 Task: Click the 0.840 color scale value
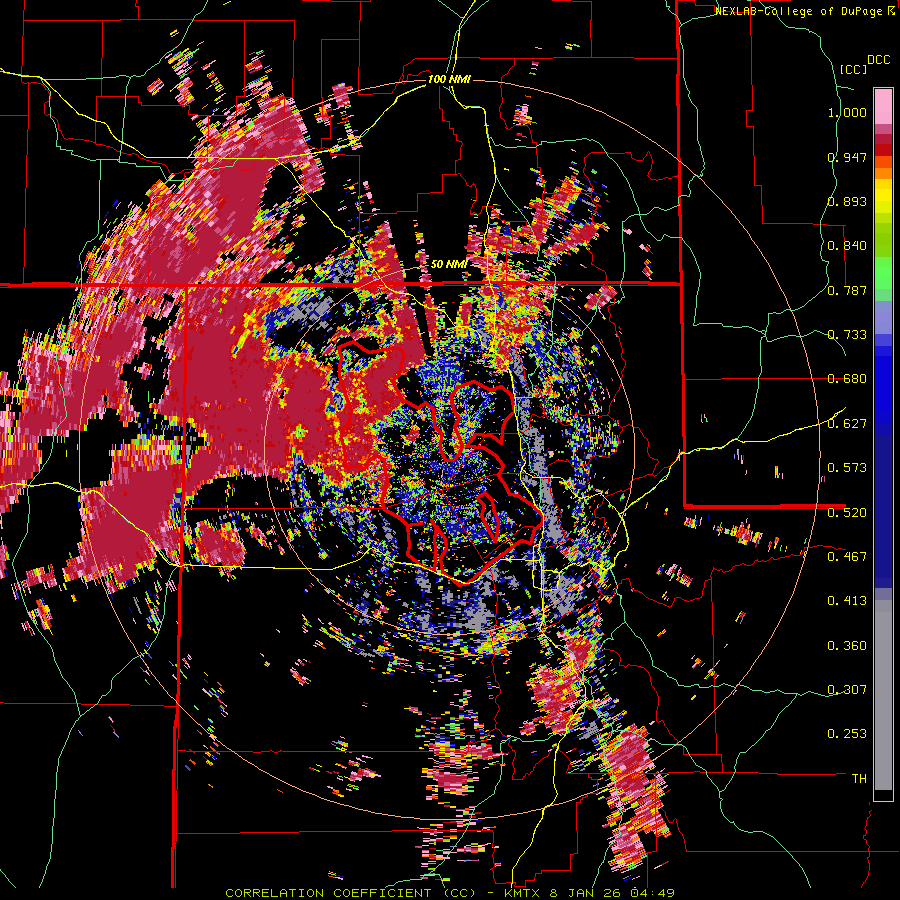pos(847,246)
